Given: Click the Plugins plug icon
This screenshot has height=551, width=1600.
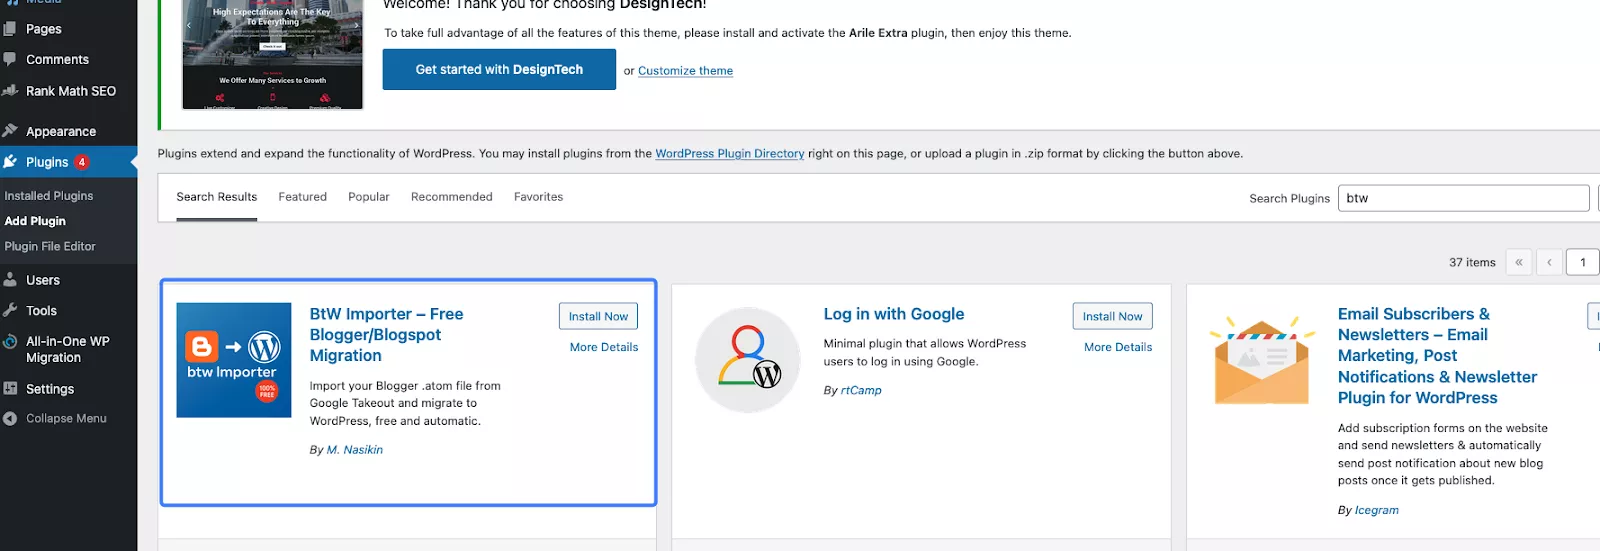Looking at the screenshot, I should click(10, 161).
